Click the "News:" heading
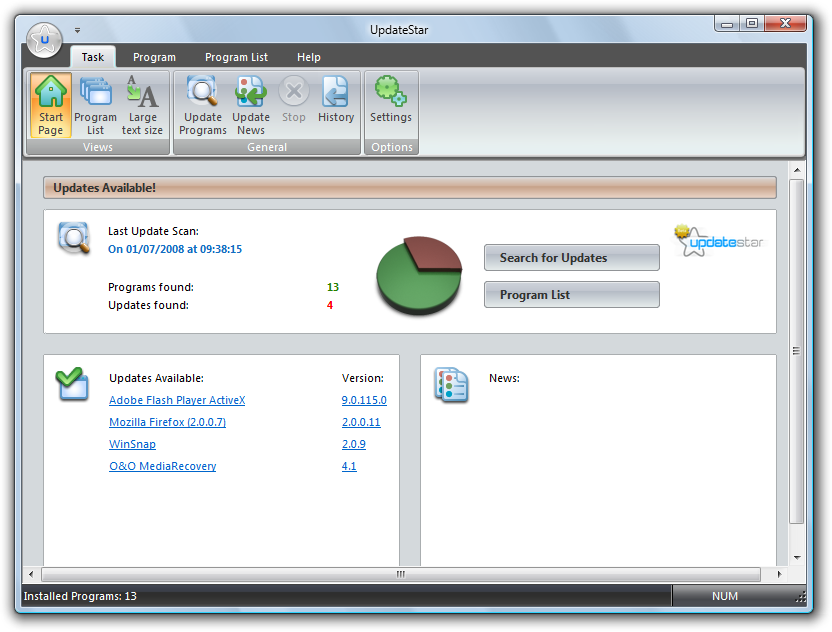 click(505, 378)
